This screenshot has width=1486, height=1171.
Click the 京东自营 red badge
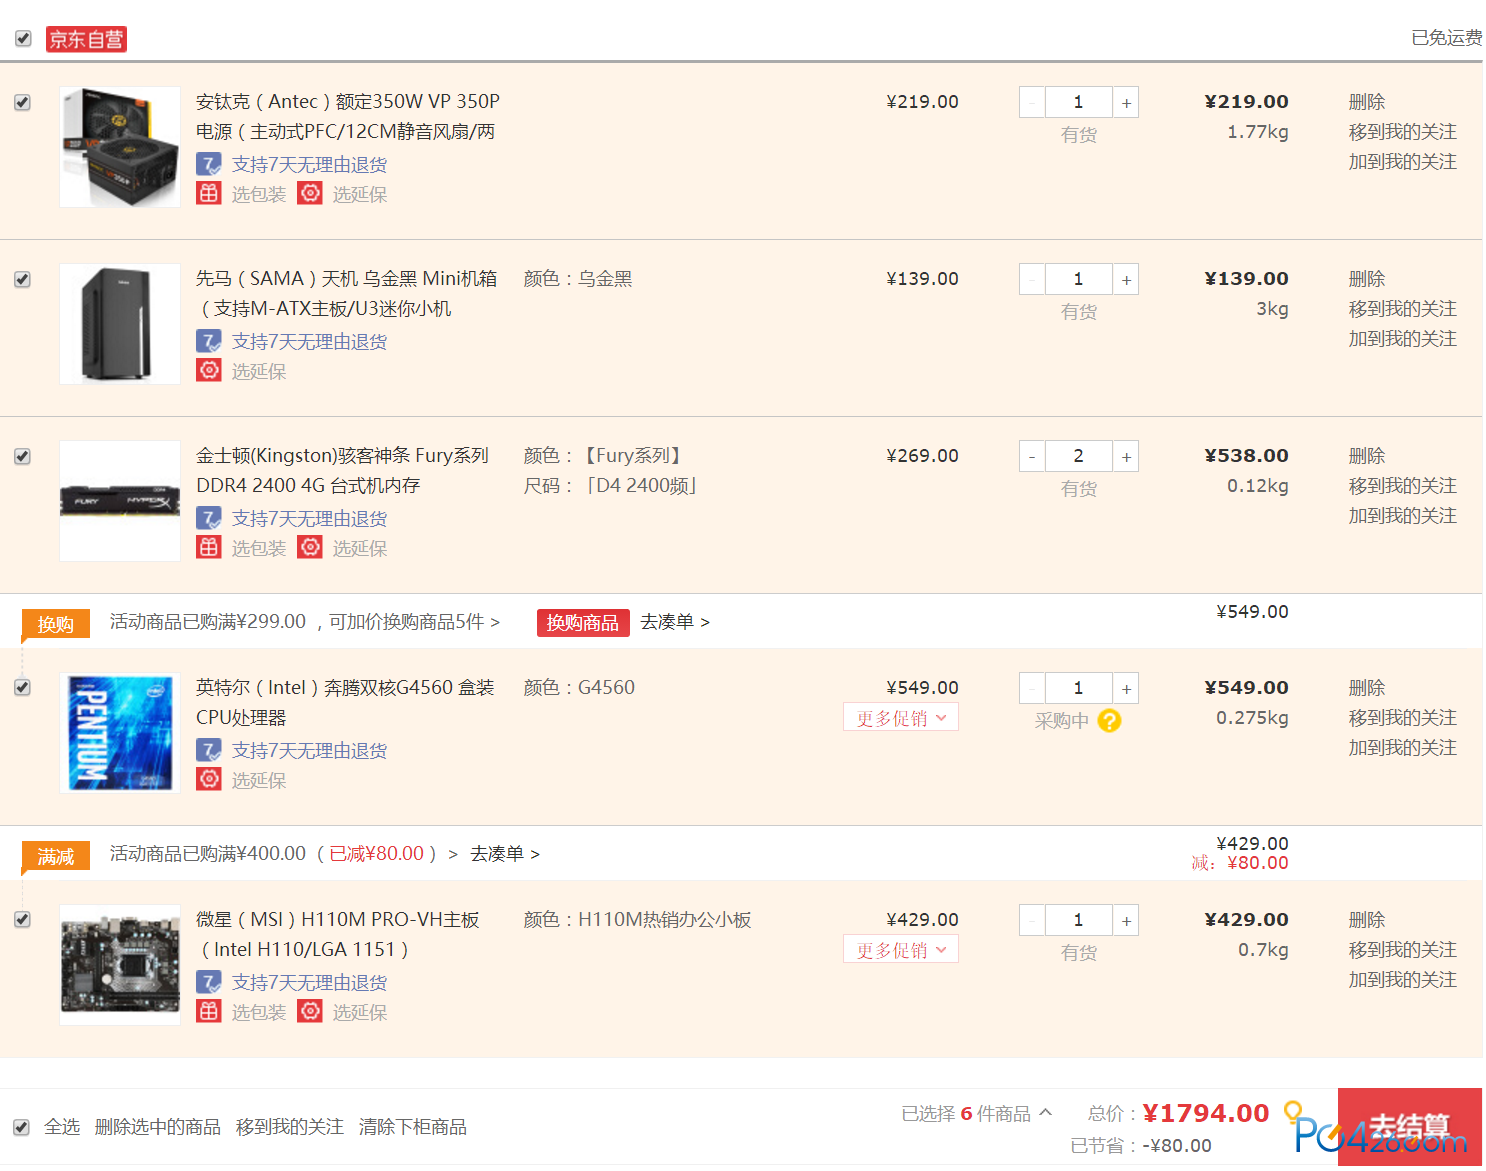pyautogui.click(x=86, y=39)
